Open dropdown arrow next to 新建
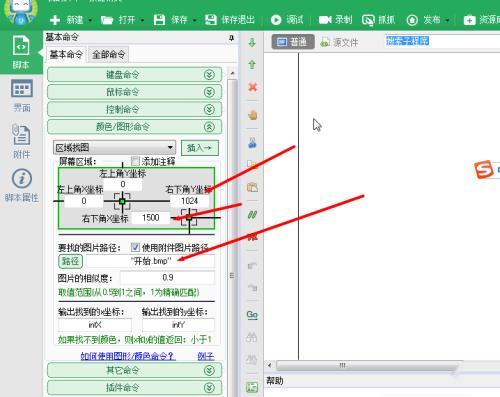The width and height of the screenshot is (500, 397). (90, 20)
